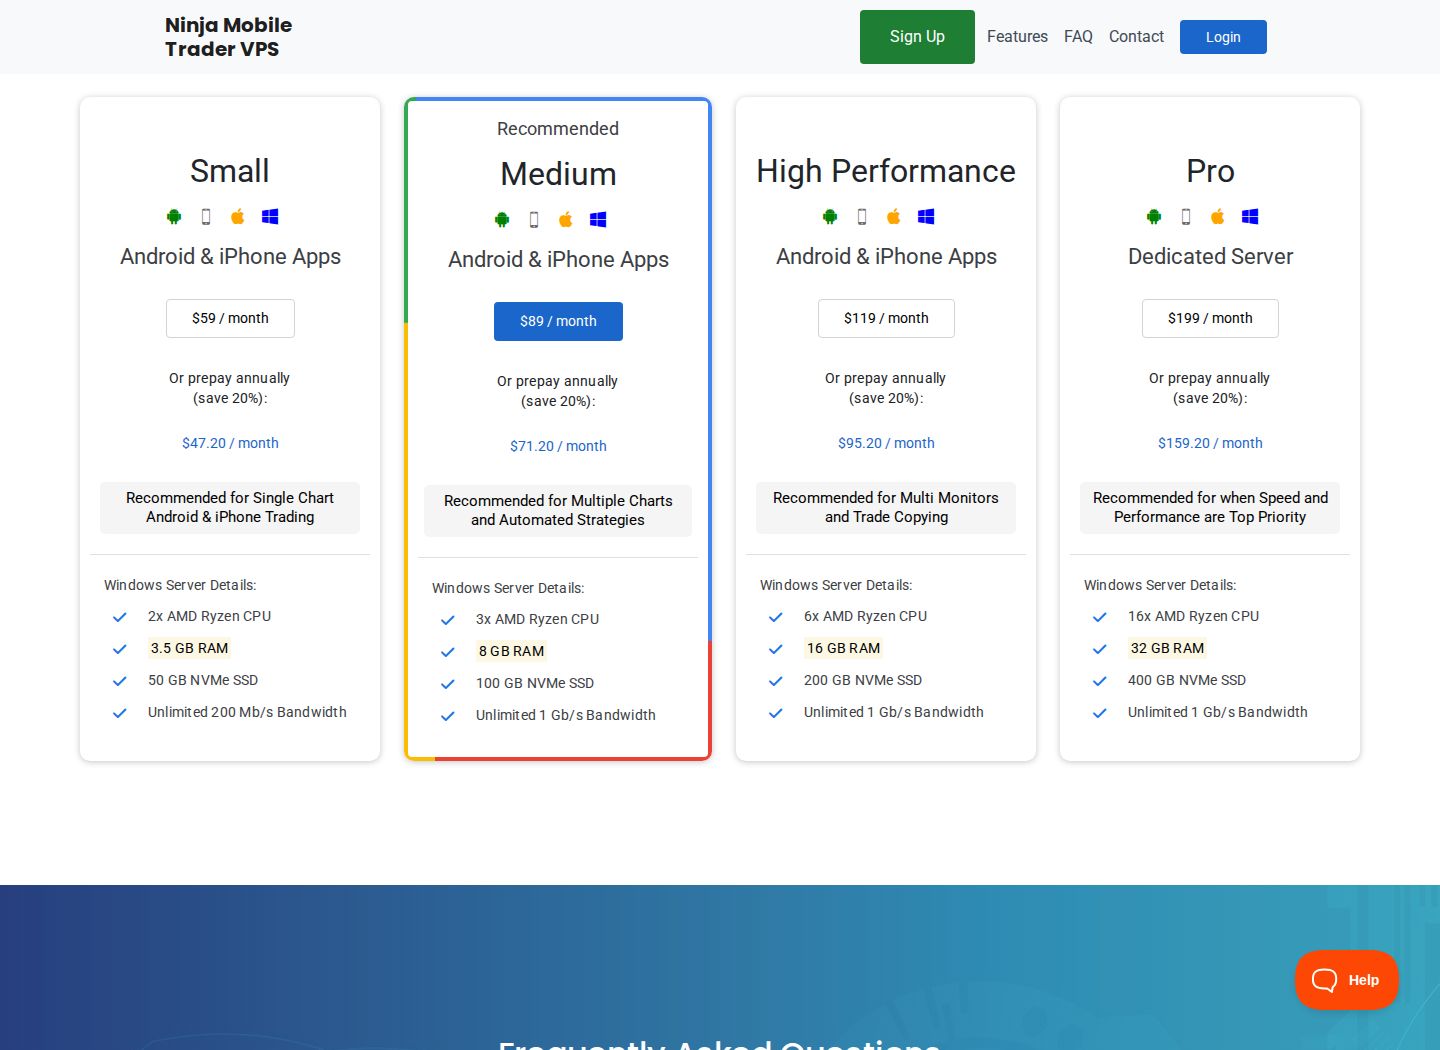Click Ninja Mobile Trader VPS logo

click(x=228, y=37)
